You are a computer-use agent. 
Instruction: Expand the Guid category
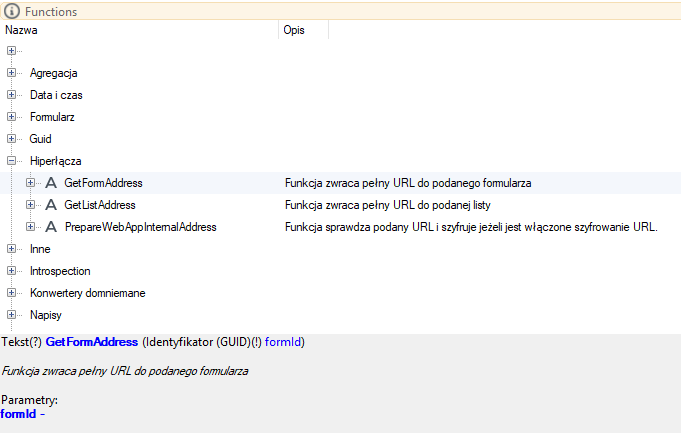click(11, 139)
